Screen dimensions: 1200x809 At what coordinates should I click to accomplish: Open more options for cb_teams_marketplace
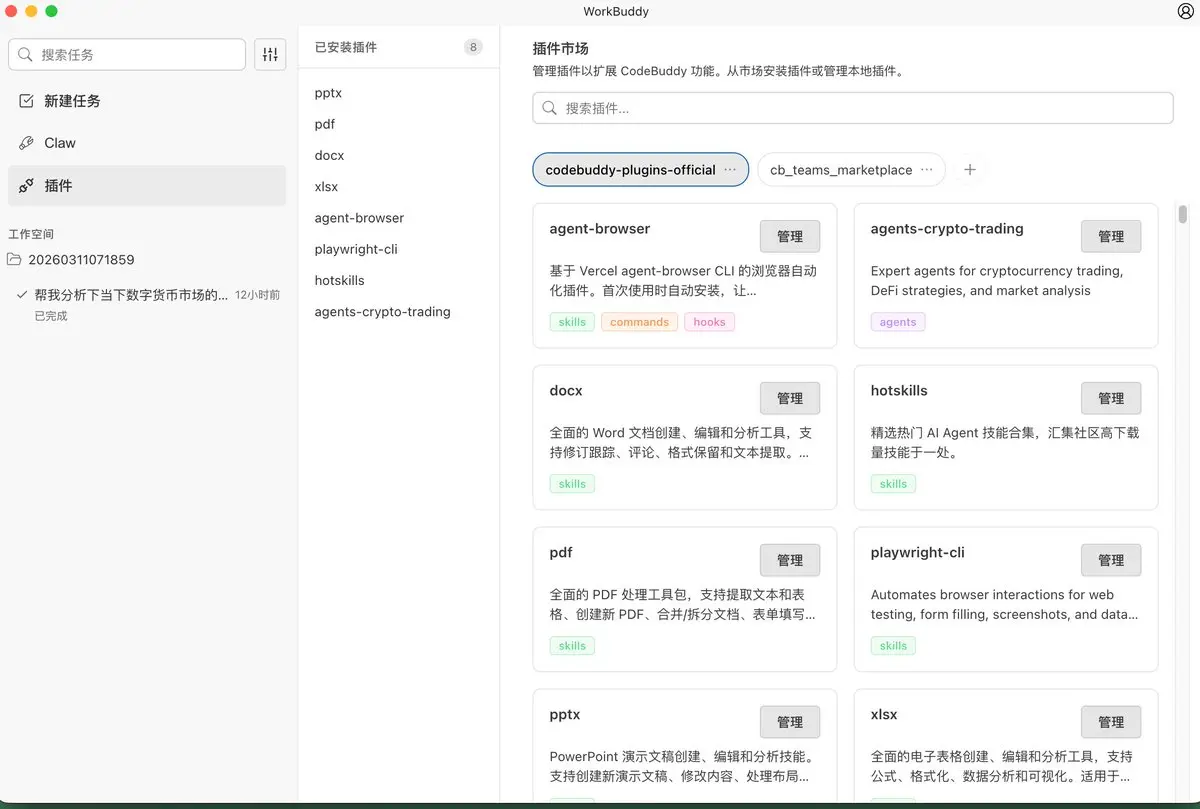(x=927, y=170)
